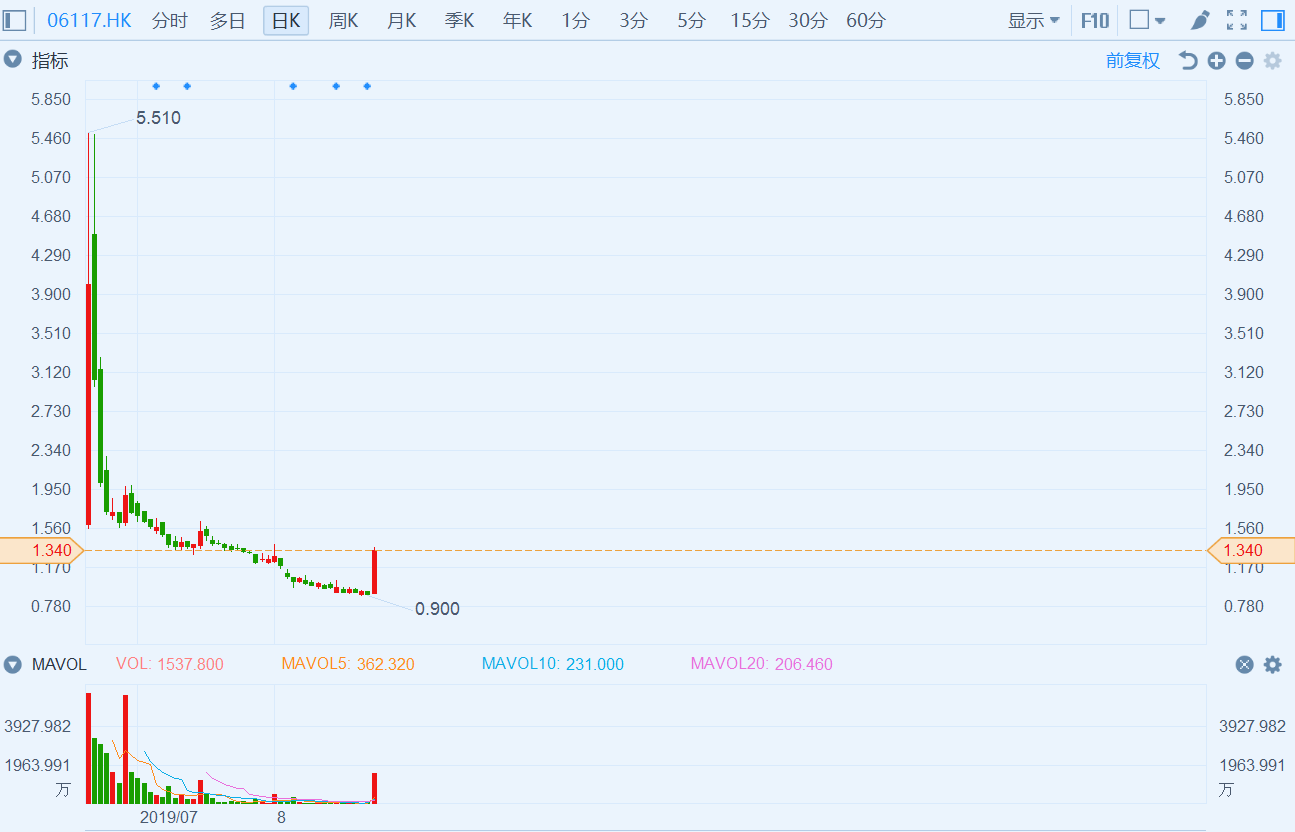This screenshot has width=1295, height=832.
Task: Switch to the 分时 intraday tab
Action: [170, 20]
